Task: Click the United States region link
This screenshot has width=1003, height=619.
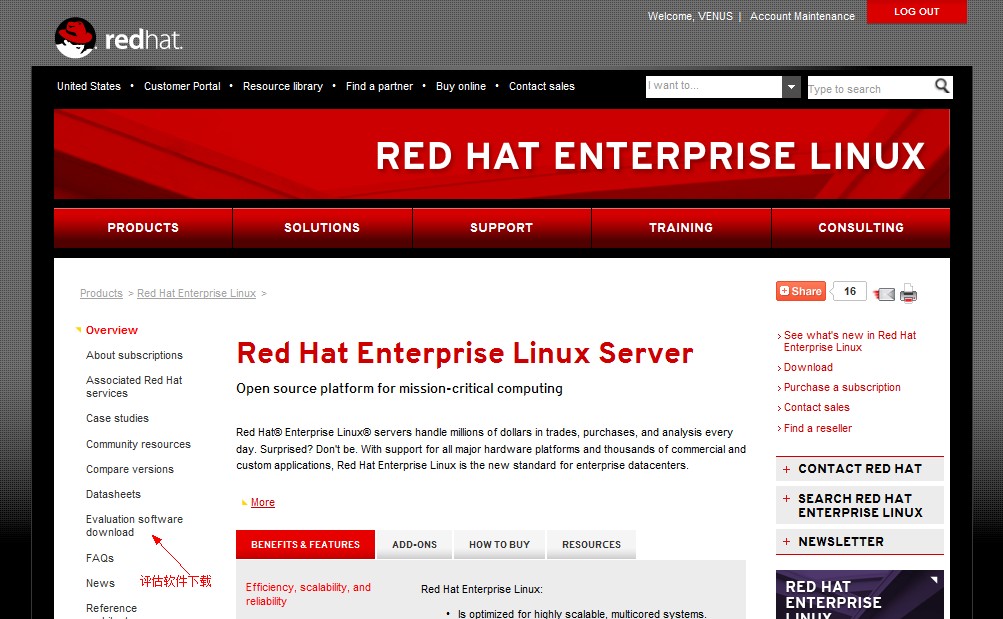Action: (89, 86)
